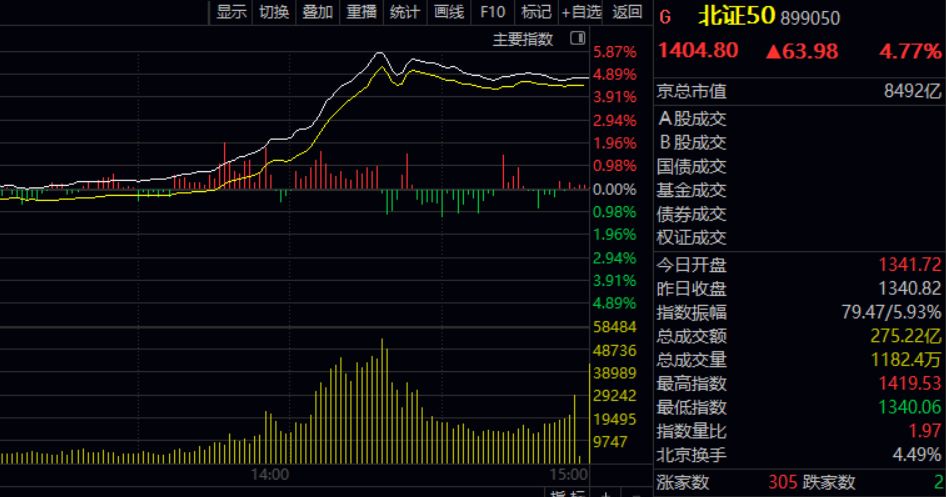Start the 重播 replay function
Screen dimensions: 946x497
[361, 12]
